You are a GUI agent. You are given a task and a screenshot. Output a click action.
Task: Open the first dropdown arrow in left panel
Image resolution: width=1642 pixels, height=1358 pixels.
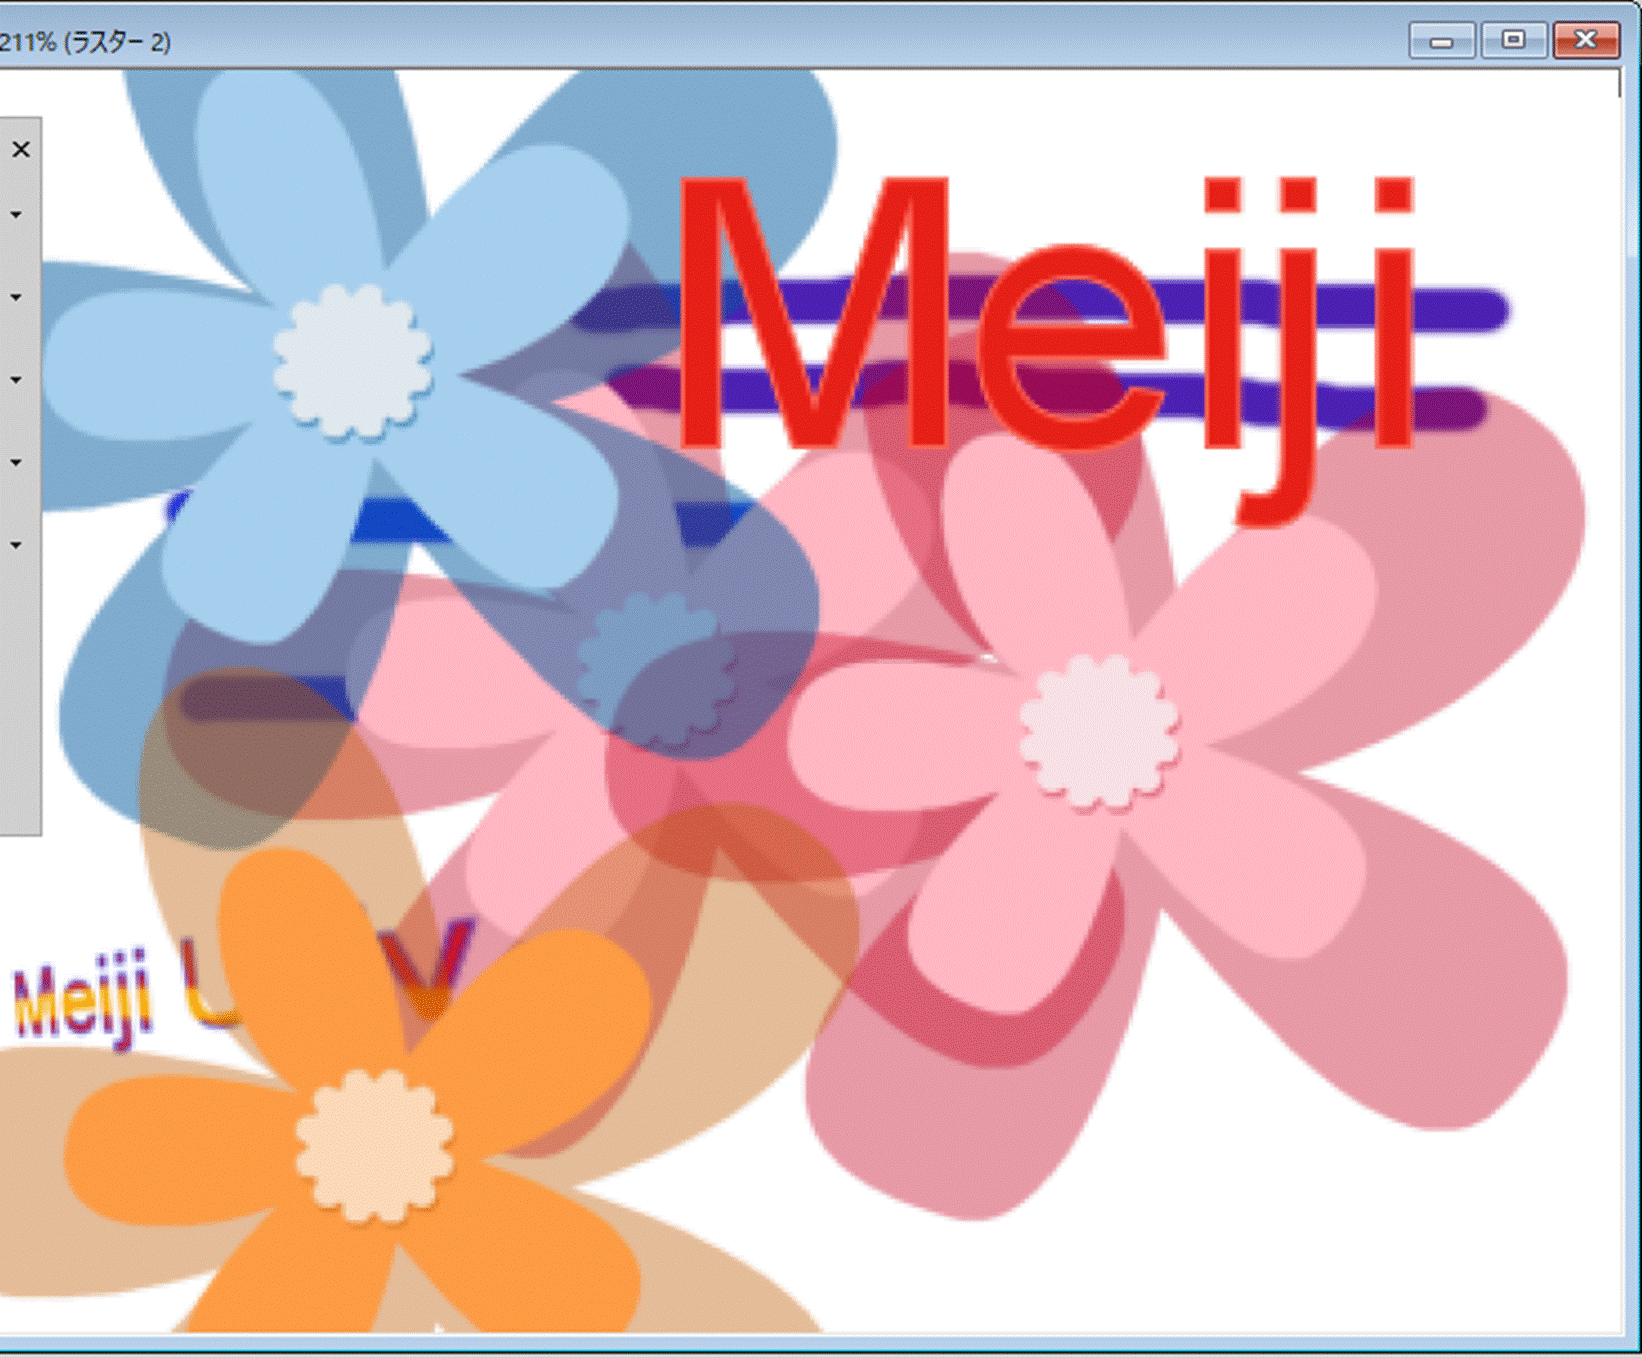click(x=16, y=214)
